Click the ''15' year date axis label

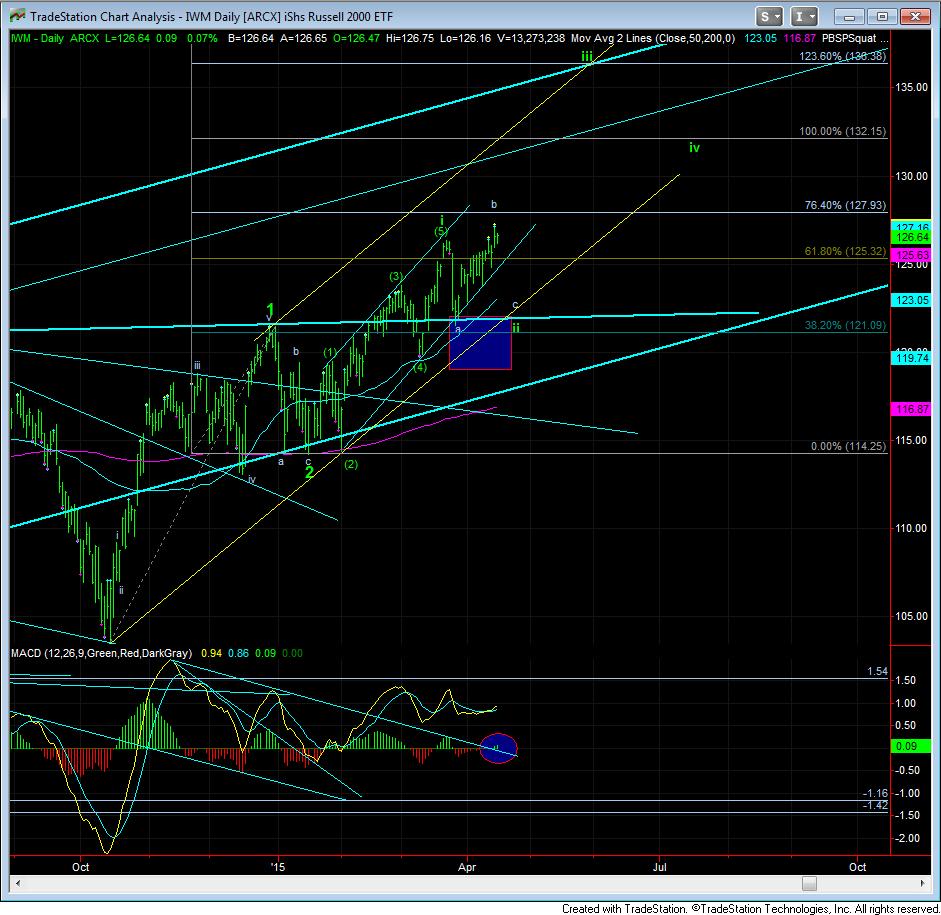277,867
